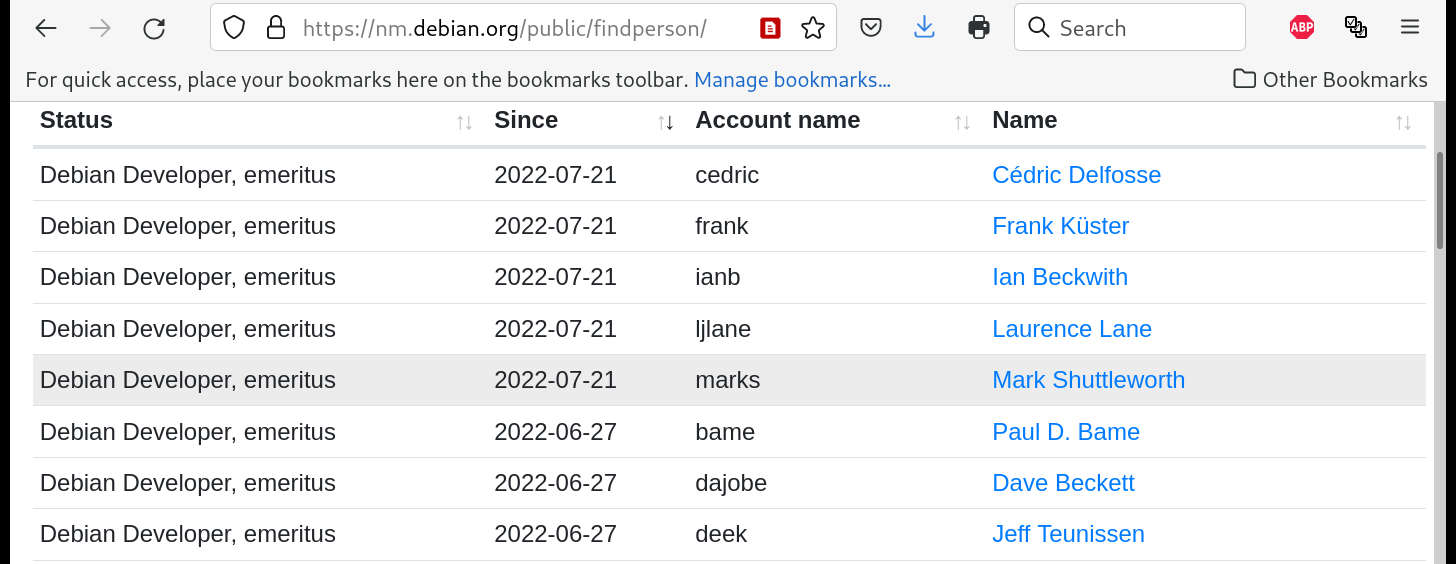Open Dave Beckett's profile
1456x564 pixels.
(x=1063, y=483)
